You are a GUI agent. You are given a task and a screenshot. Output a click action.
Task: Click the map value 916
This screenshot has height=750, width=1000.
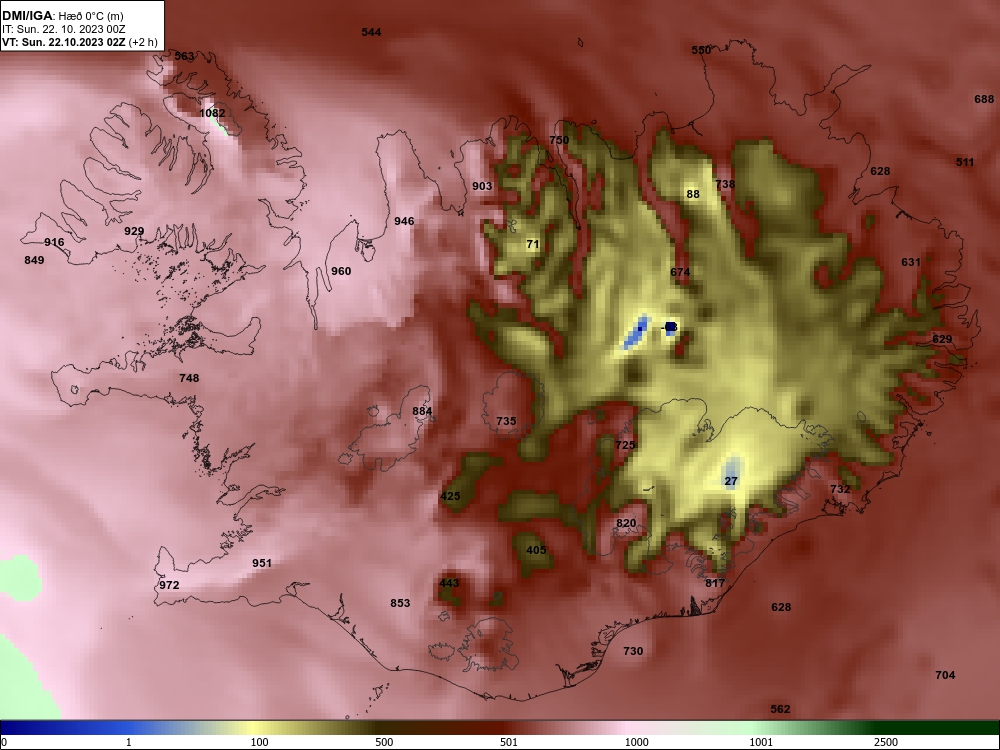(x=54, y=242)
